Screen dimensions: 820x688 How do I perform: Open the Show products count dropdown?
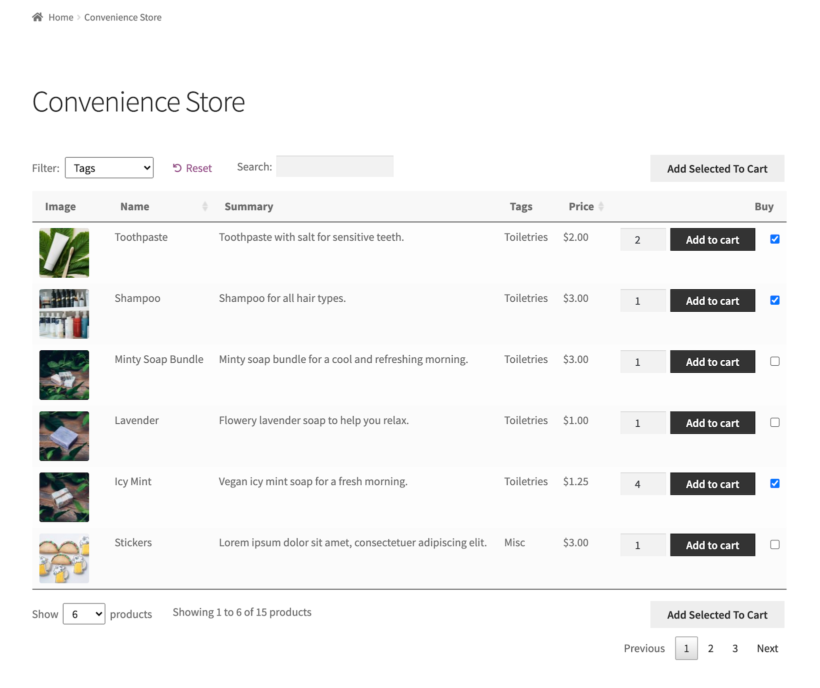click(x=83, y=613)
